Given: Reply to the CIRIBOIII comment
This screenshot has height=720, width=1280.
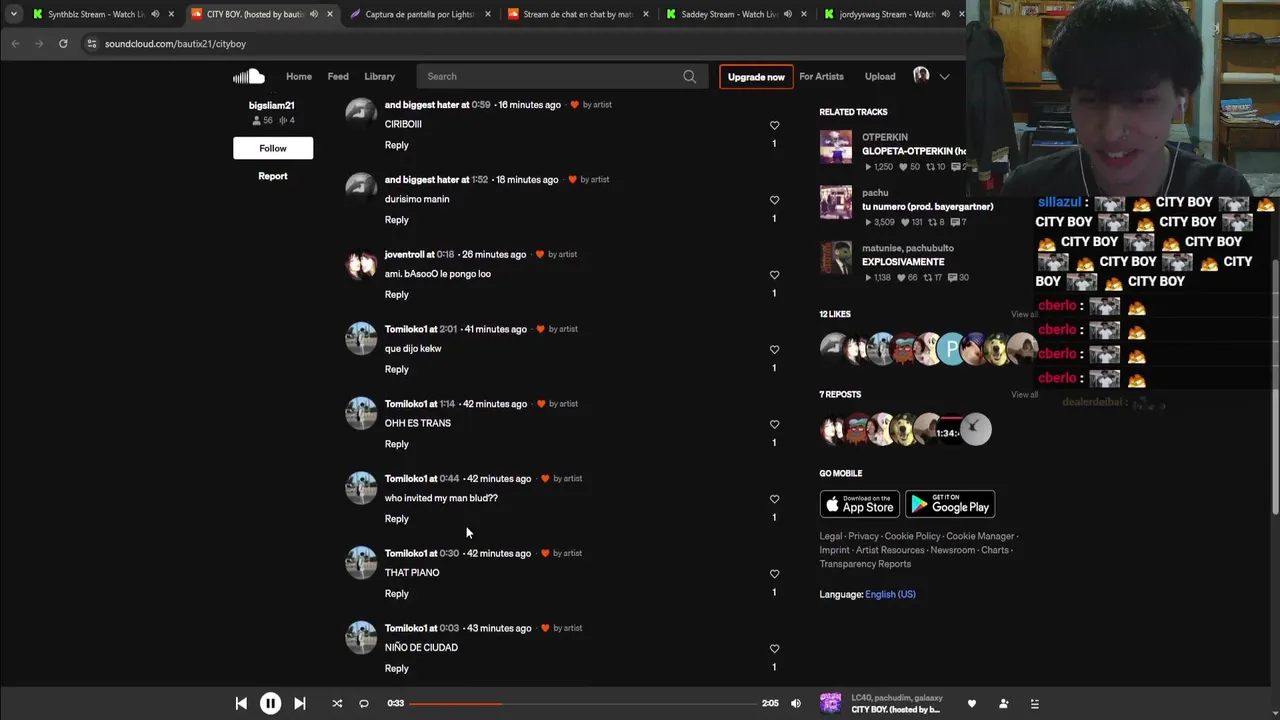Looking at the screenshot, I should (x=397, y=145).
